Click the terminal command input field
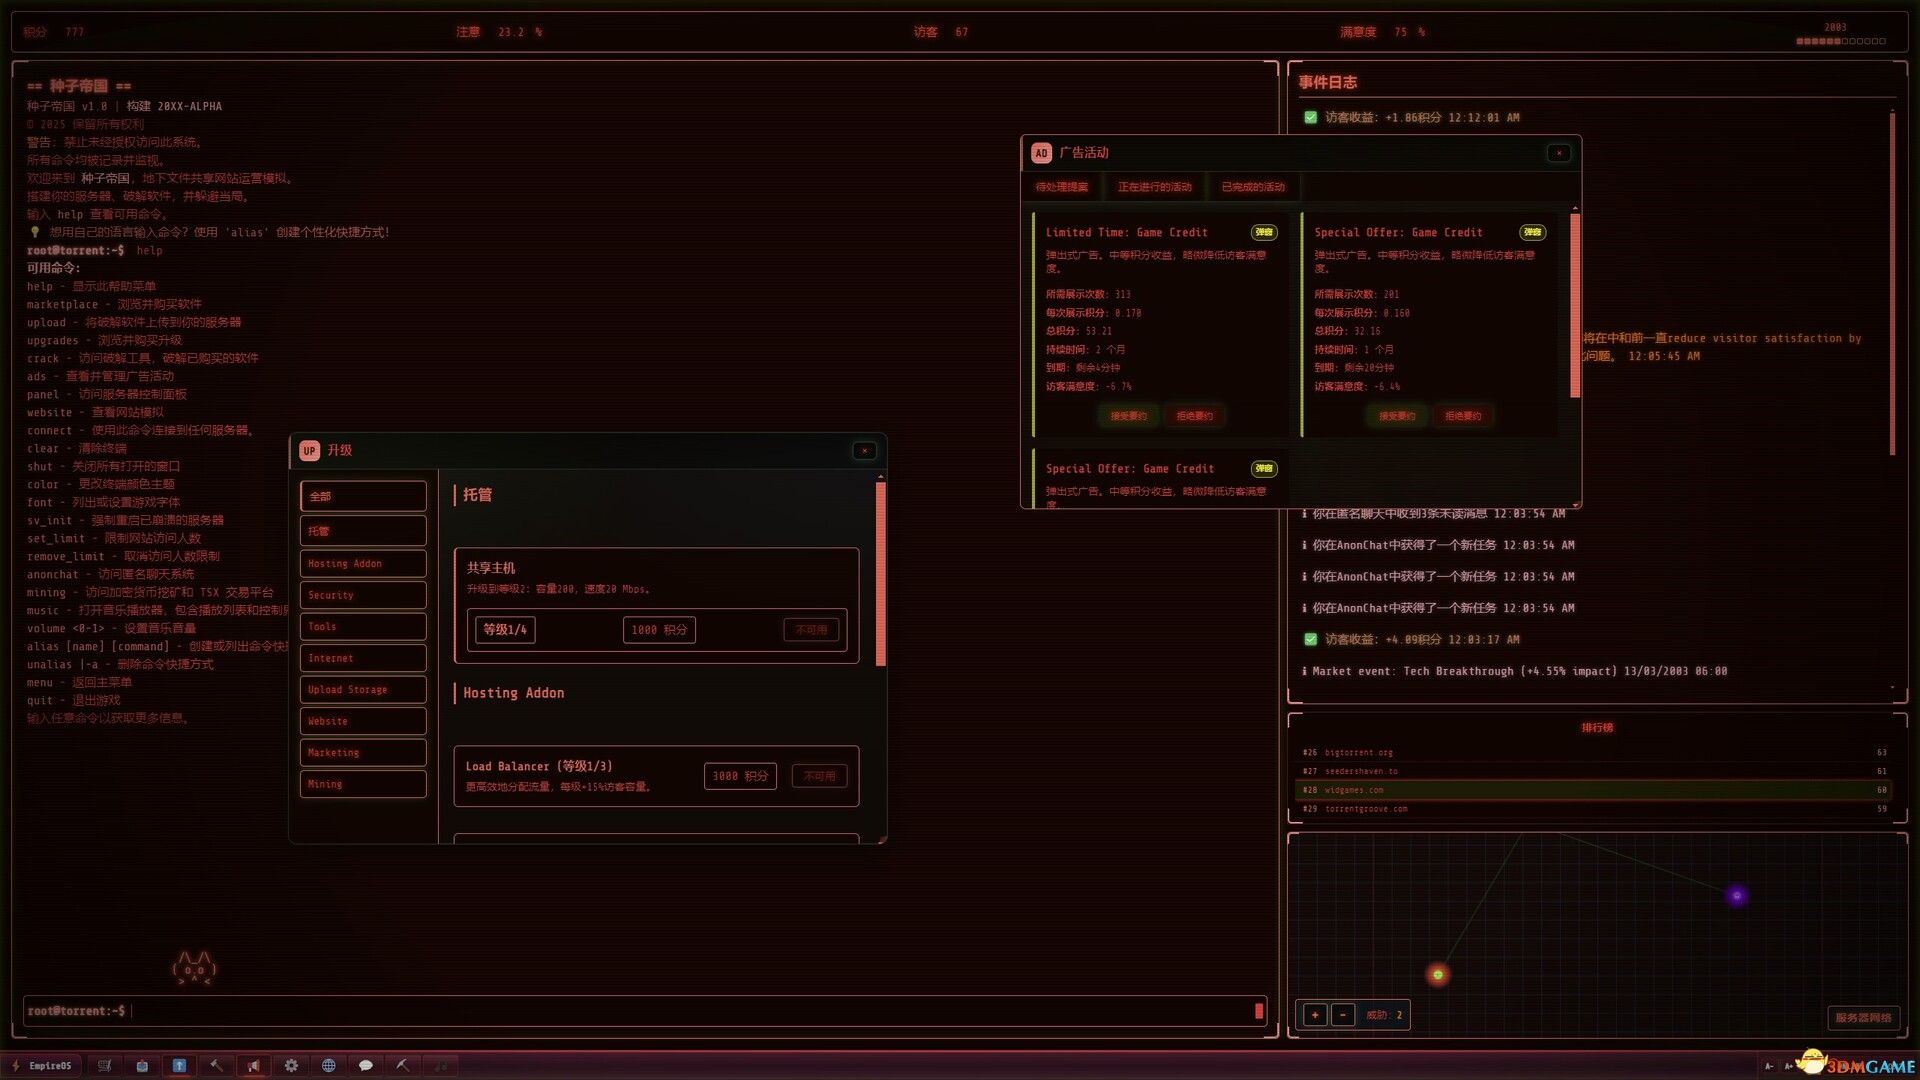The image size is (1920, 1080). (640, 1011)
